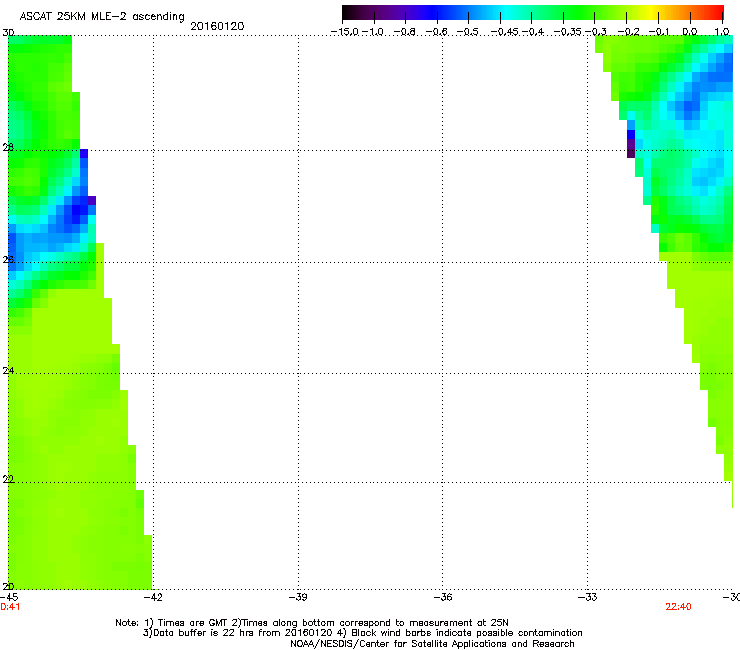Click the -0.35 colorbar label
This screenshot has width=740, height=650.
point(567,32)
